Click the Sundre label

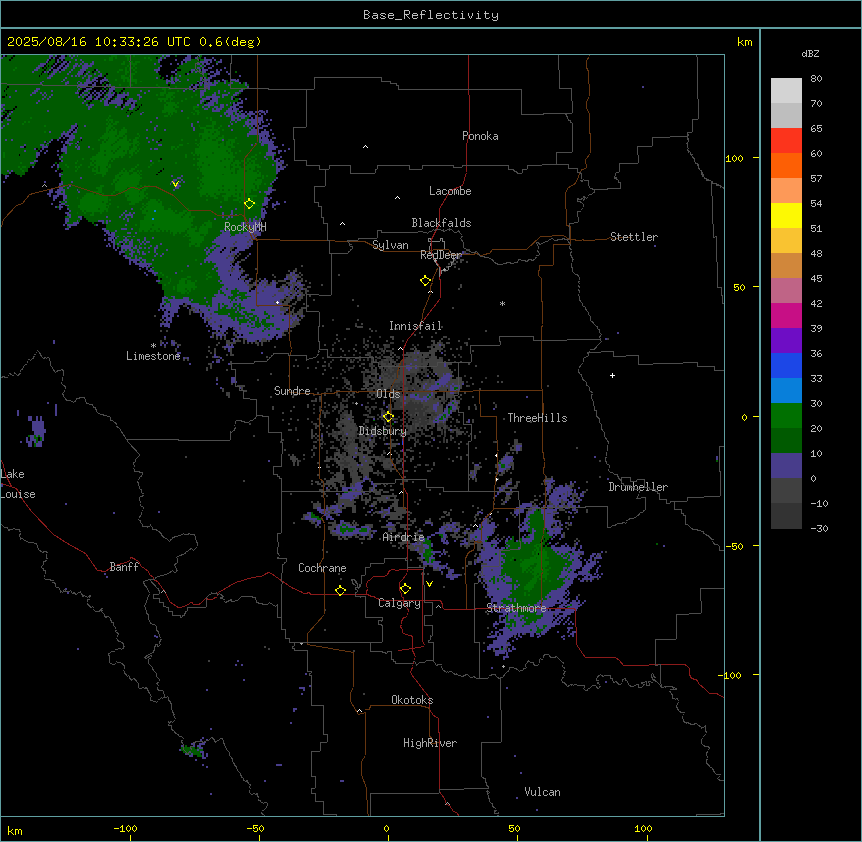click(292, 391)
